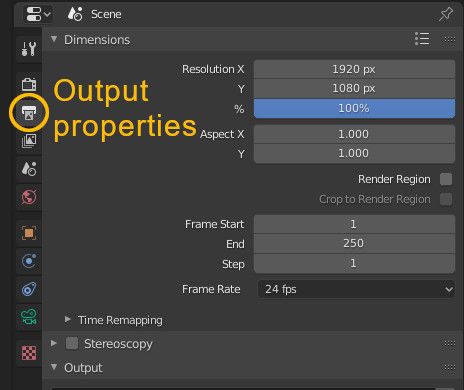The height and width of the screenshot is (390, 464).
Task: Click the frame Step field
Action: click(354, 263)
